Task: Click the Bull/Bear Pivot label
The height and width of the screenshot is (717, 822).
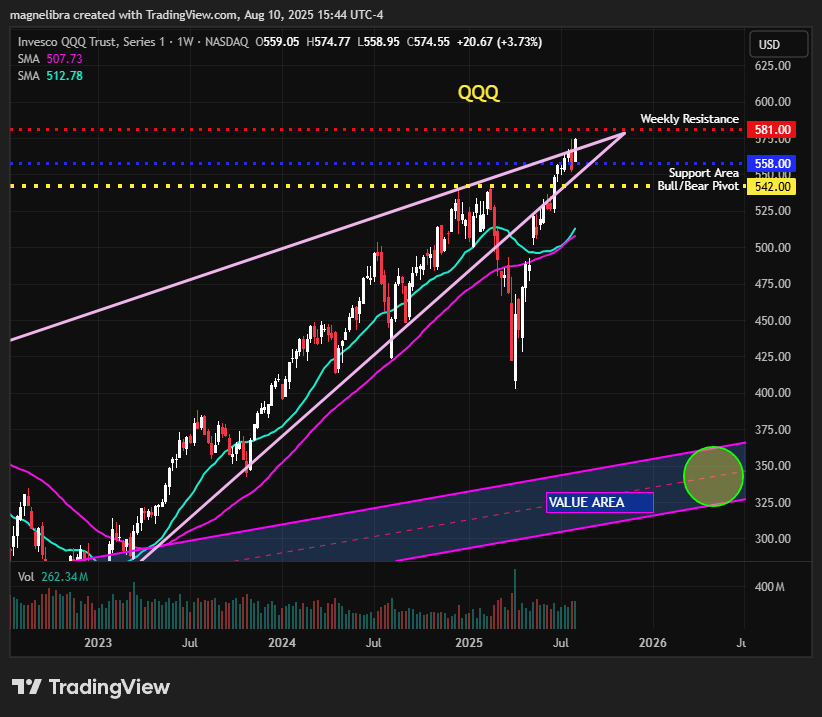Action: (698, 186)
